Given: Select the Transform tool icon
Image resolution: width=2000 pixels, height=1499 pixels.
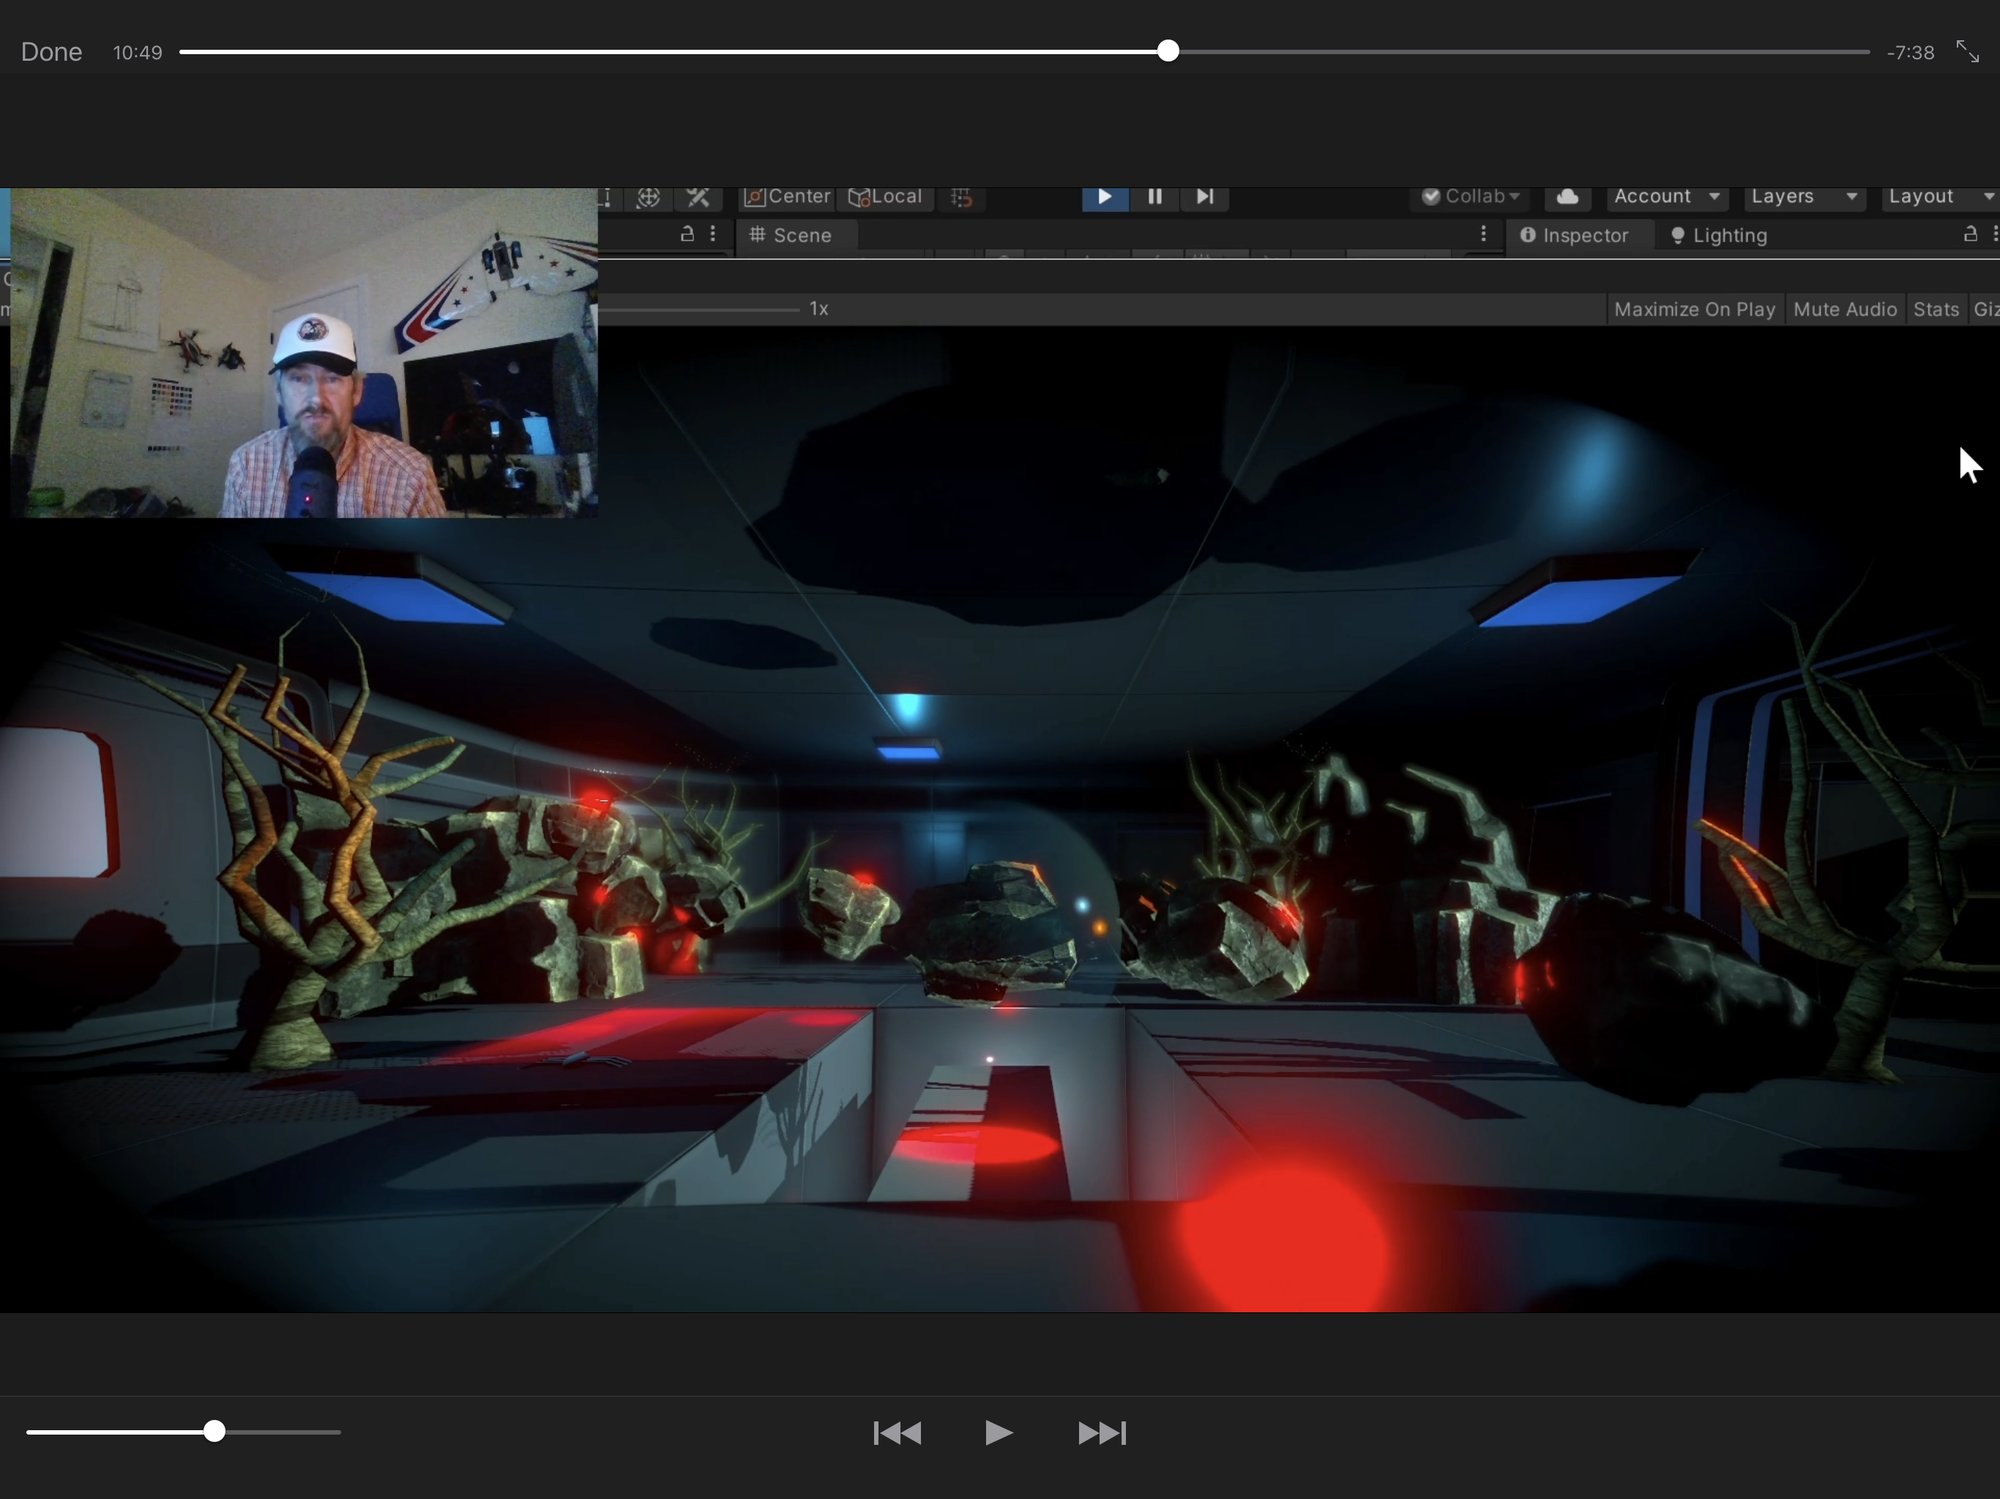Looking at the screenshot, I should tap(648, 197).
